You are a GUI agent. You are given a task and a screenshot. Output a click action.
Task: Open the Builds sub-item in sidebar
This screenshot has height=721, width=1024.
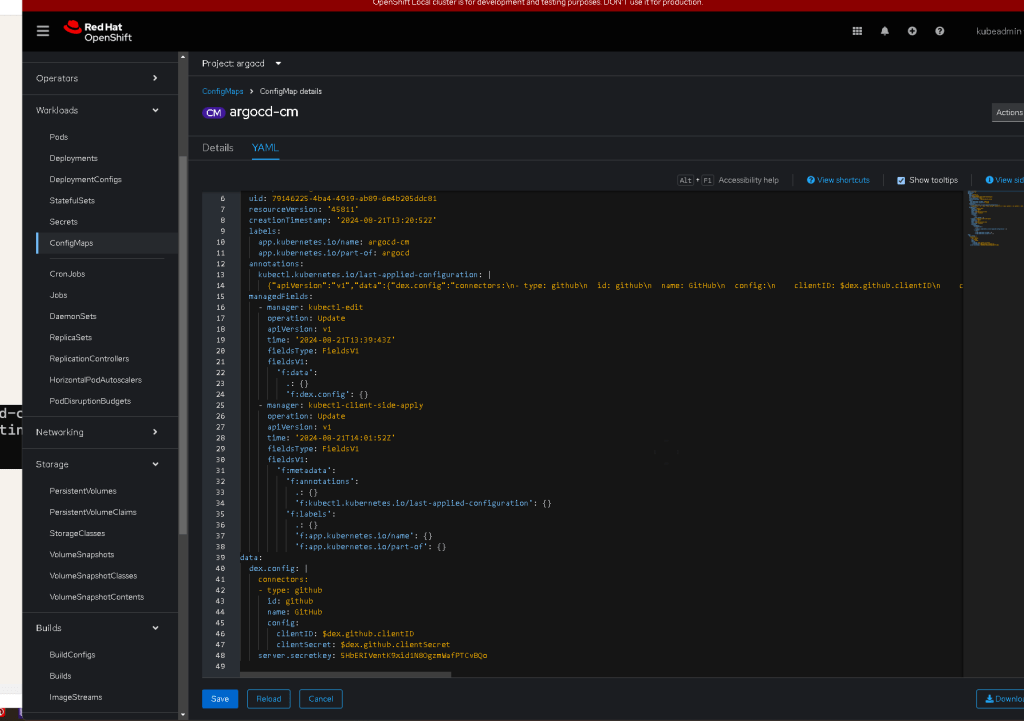[x=60, y=676]
